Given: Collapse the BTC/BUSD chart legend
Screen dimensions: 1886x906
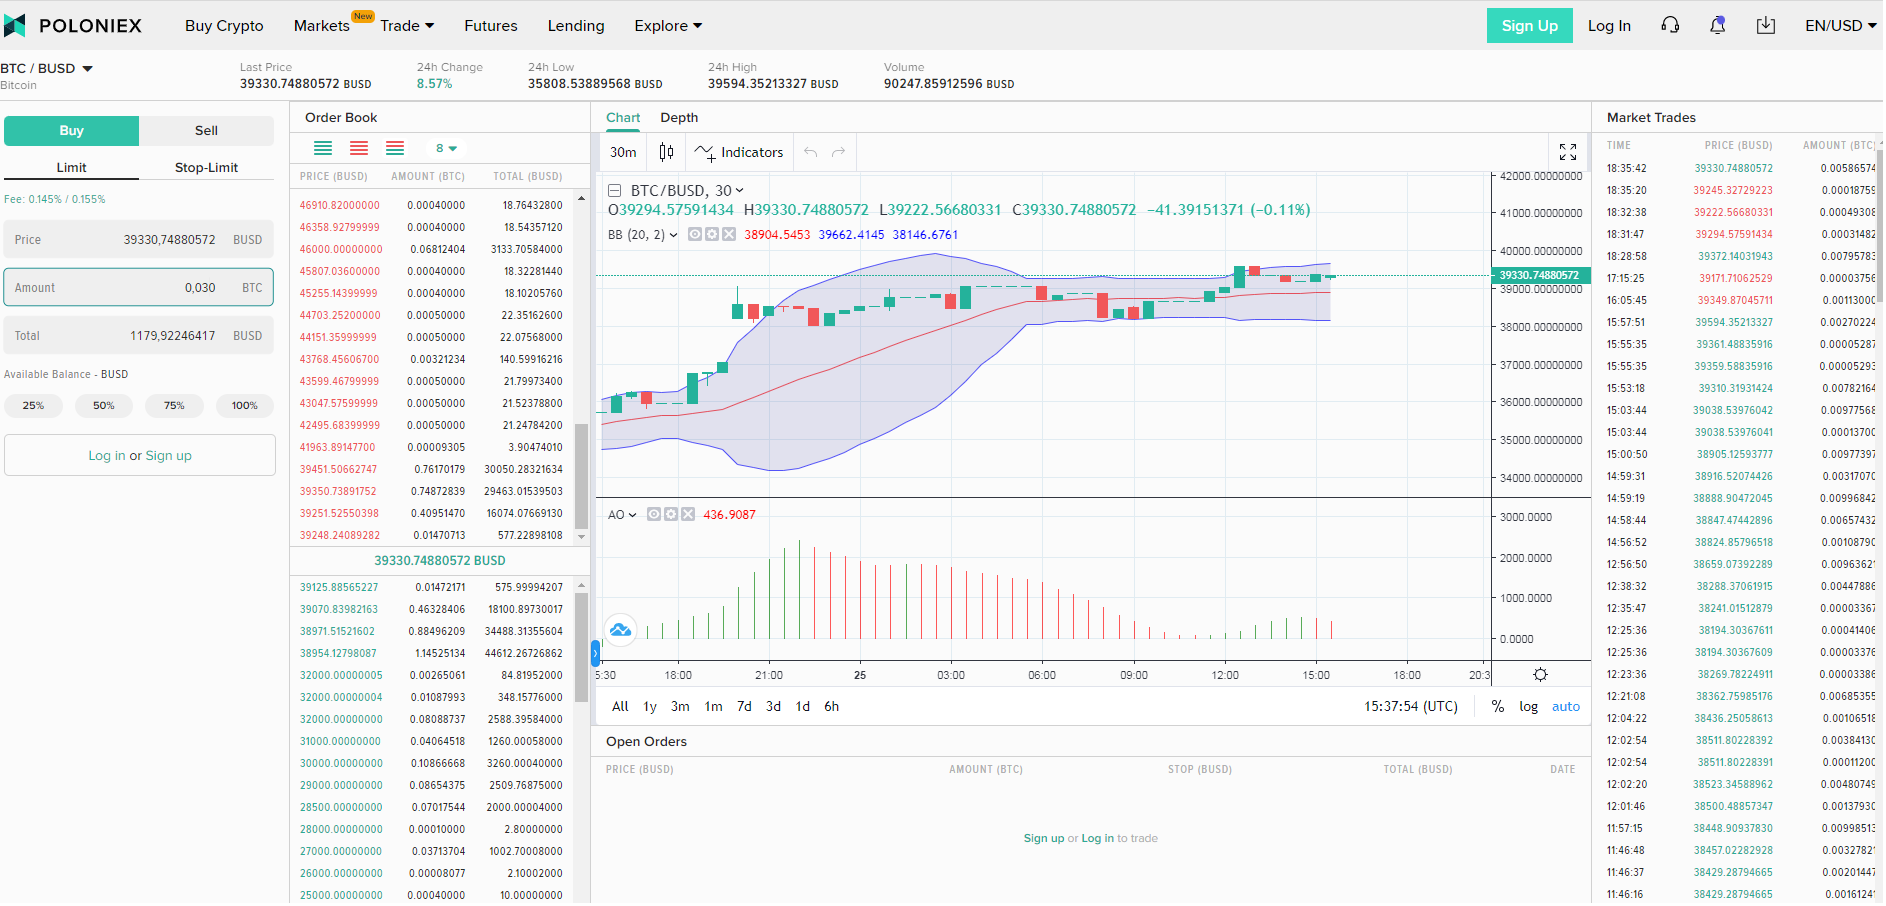Looking at the screenshot, I should [x=615, y=190].
